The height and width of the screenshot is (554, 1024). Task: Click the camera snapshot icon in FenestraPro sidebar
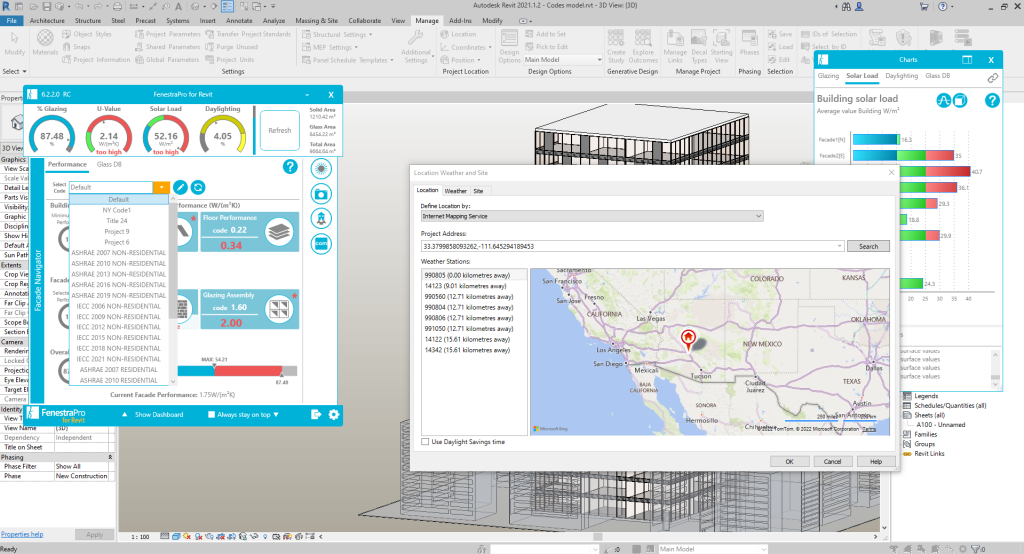pyautogui.click(x=321, y=194)
